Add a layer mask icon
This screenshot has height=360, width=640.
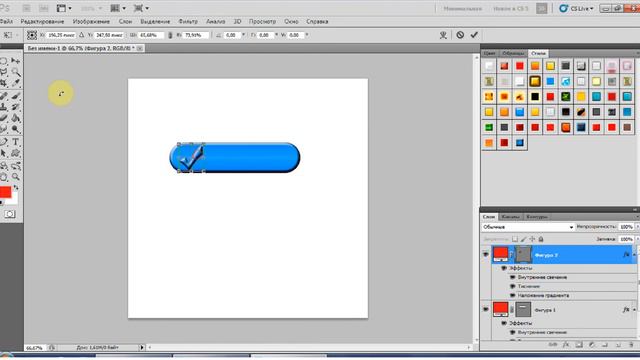click(579, 345)
